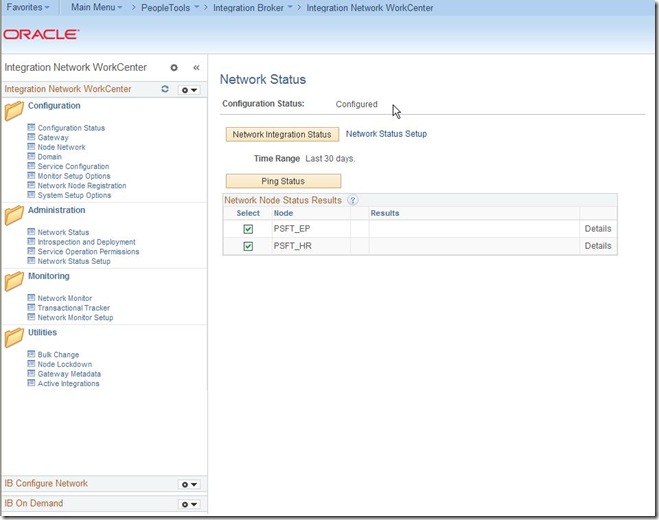Open Service Operation Permissions link

(88, 251)
